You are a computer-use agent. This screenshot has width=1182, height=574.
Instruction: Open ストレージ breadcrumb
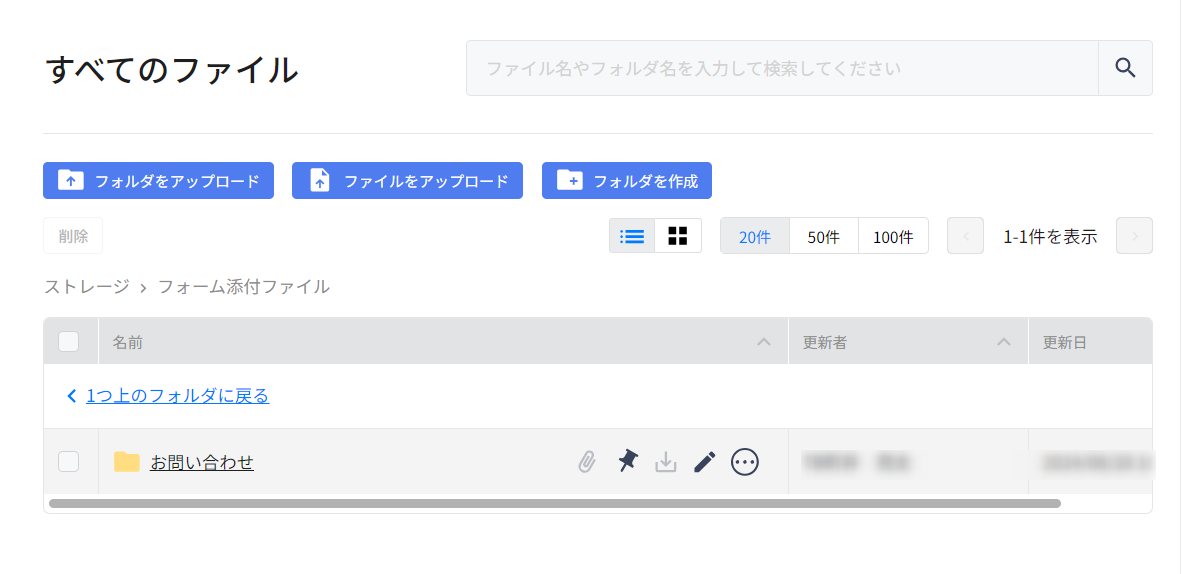(x=87, y=287)
